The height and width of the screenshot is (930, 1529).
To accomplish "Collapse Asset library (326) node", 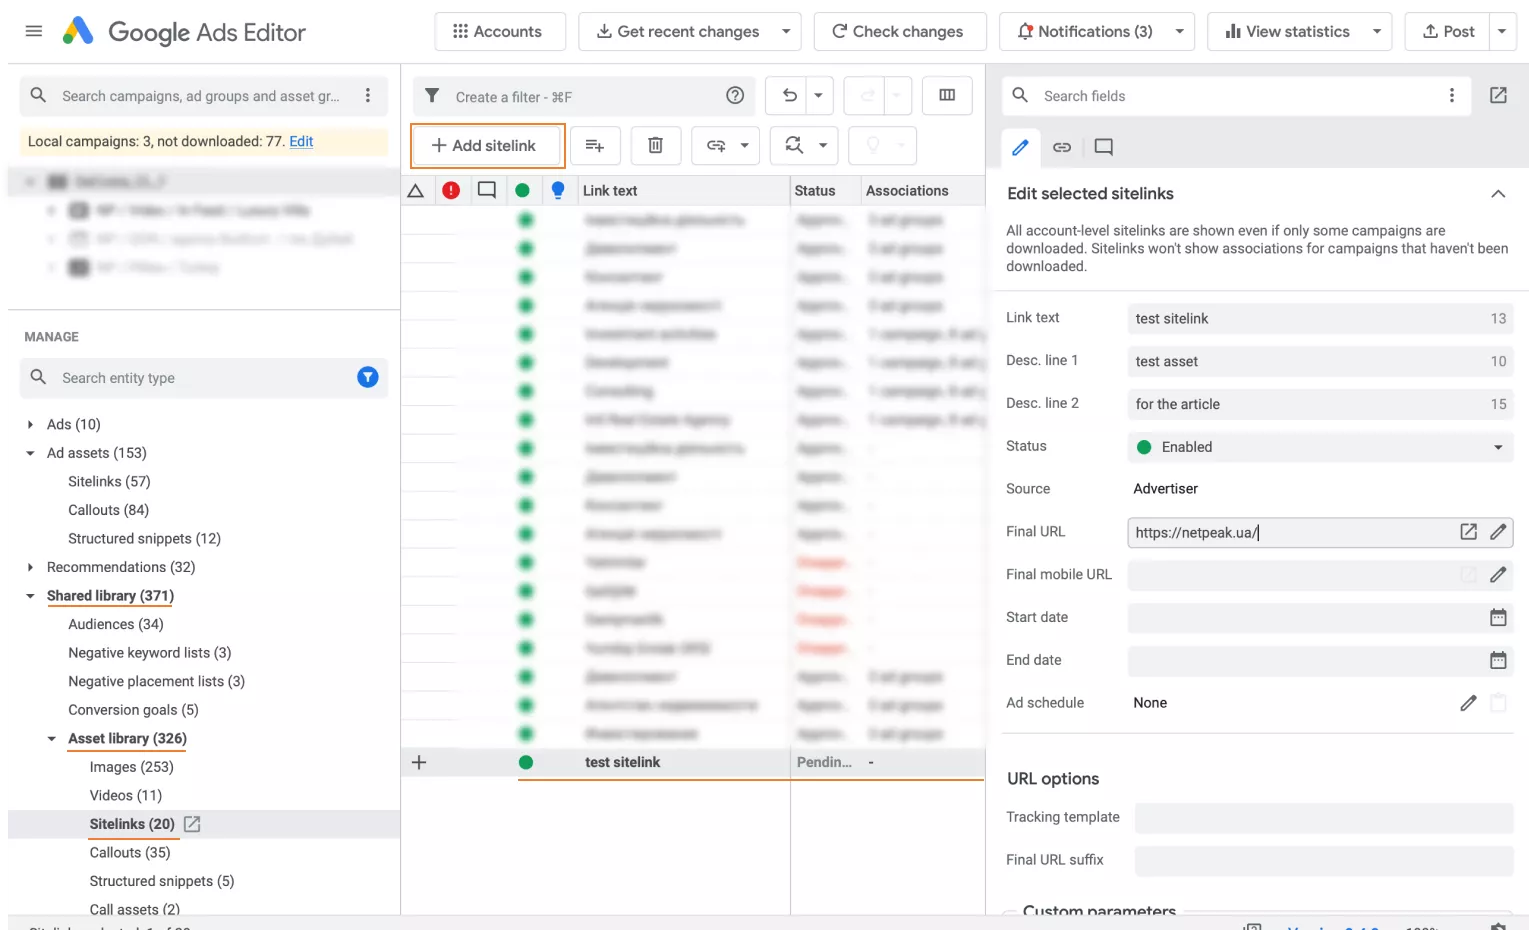I will click(x=51, y=739).
